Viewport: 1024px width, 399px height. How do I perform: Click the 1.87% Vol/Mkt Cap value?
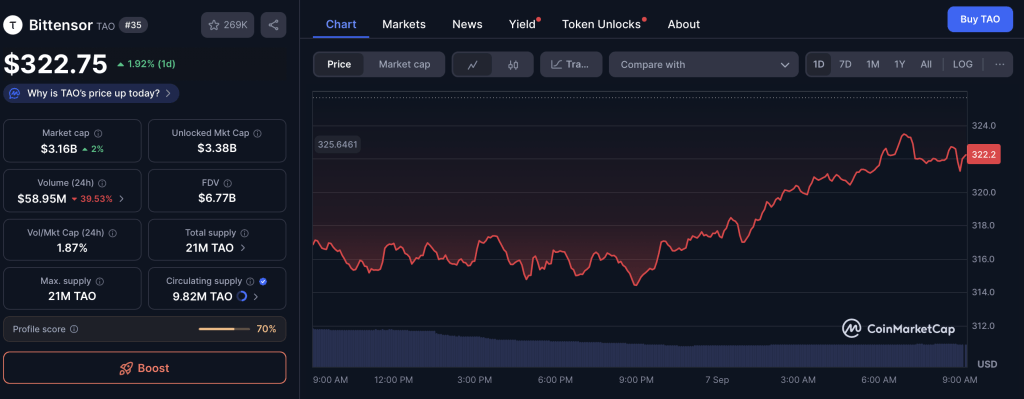tap(72, 248)
